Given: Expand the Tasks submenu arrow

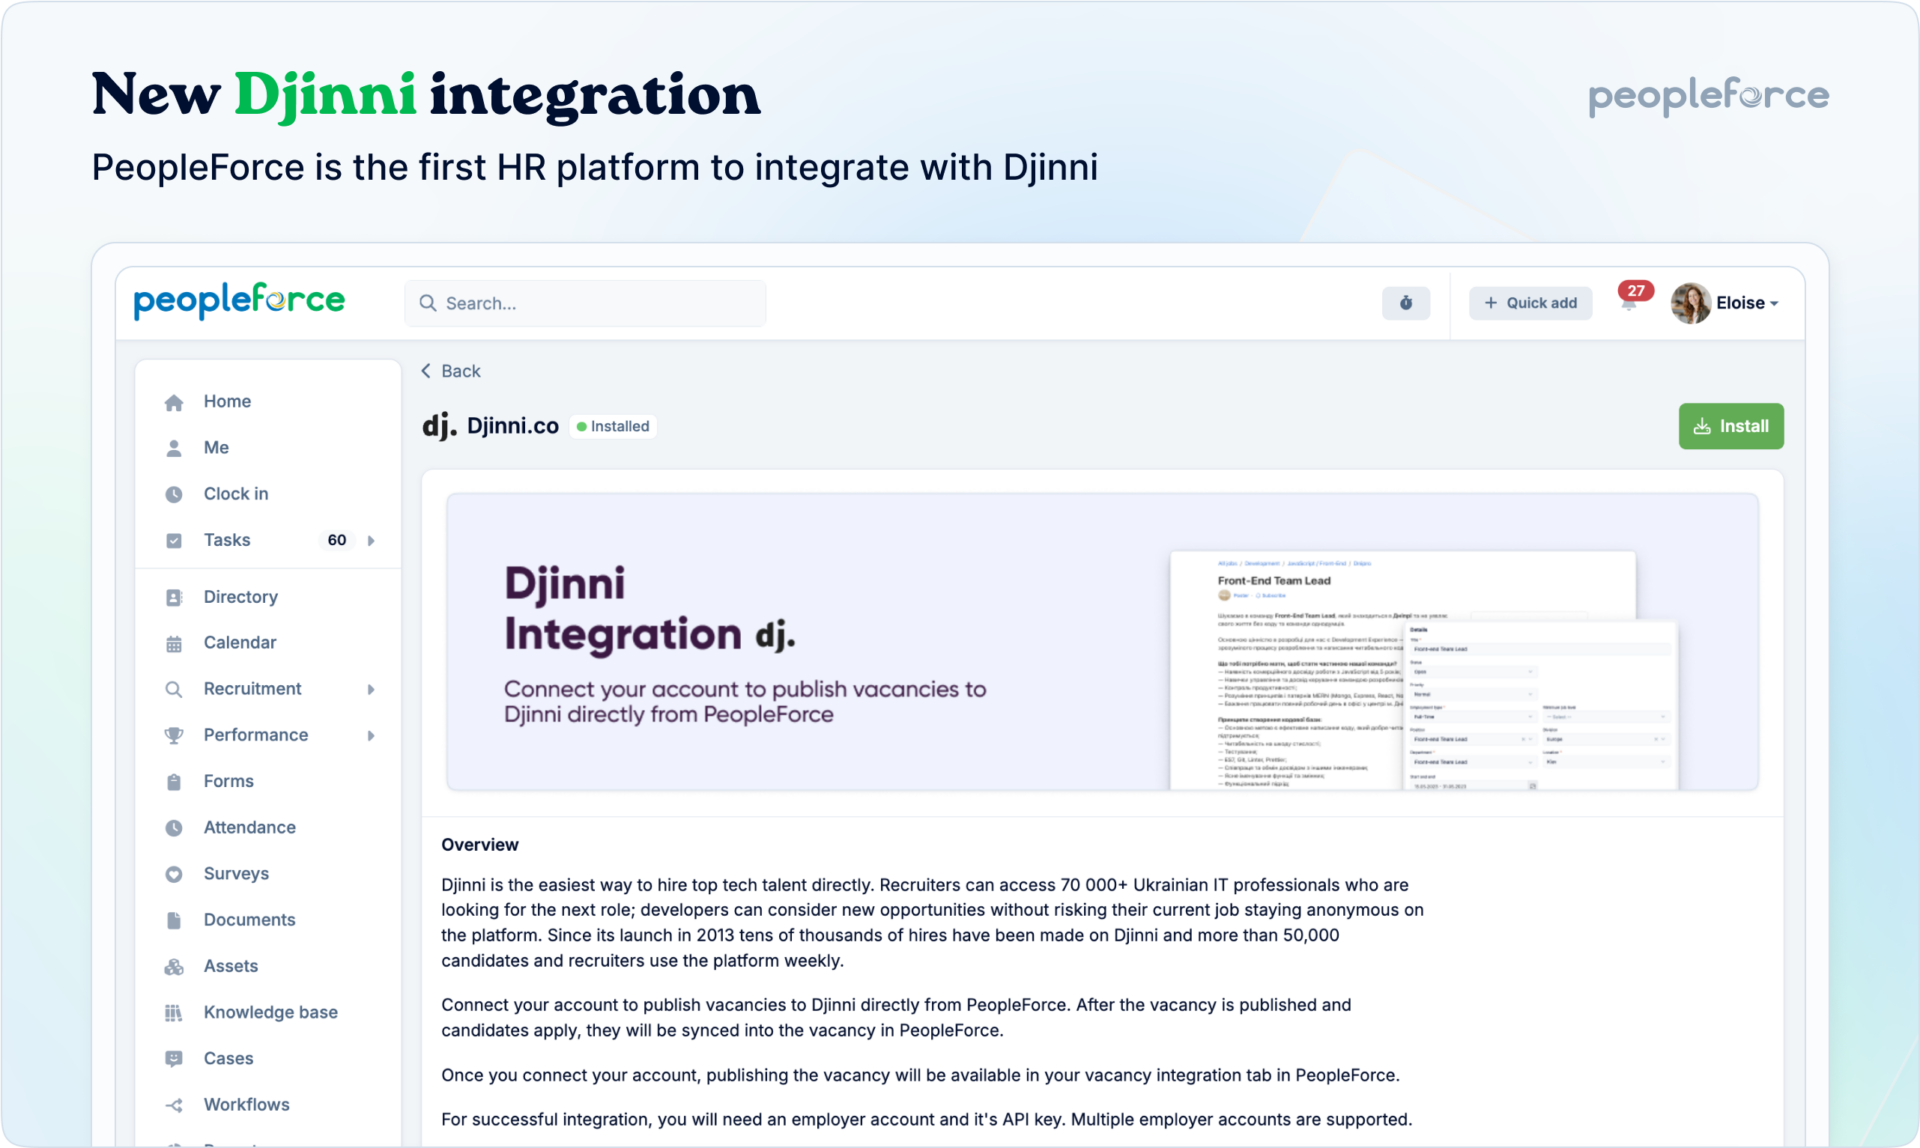Looking at the screenshot, I should pos(371,541).
